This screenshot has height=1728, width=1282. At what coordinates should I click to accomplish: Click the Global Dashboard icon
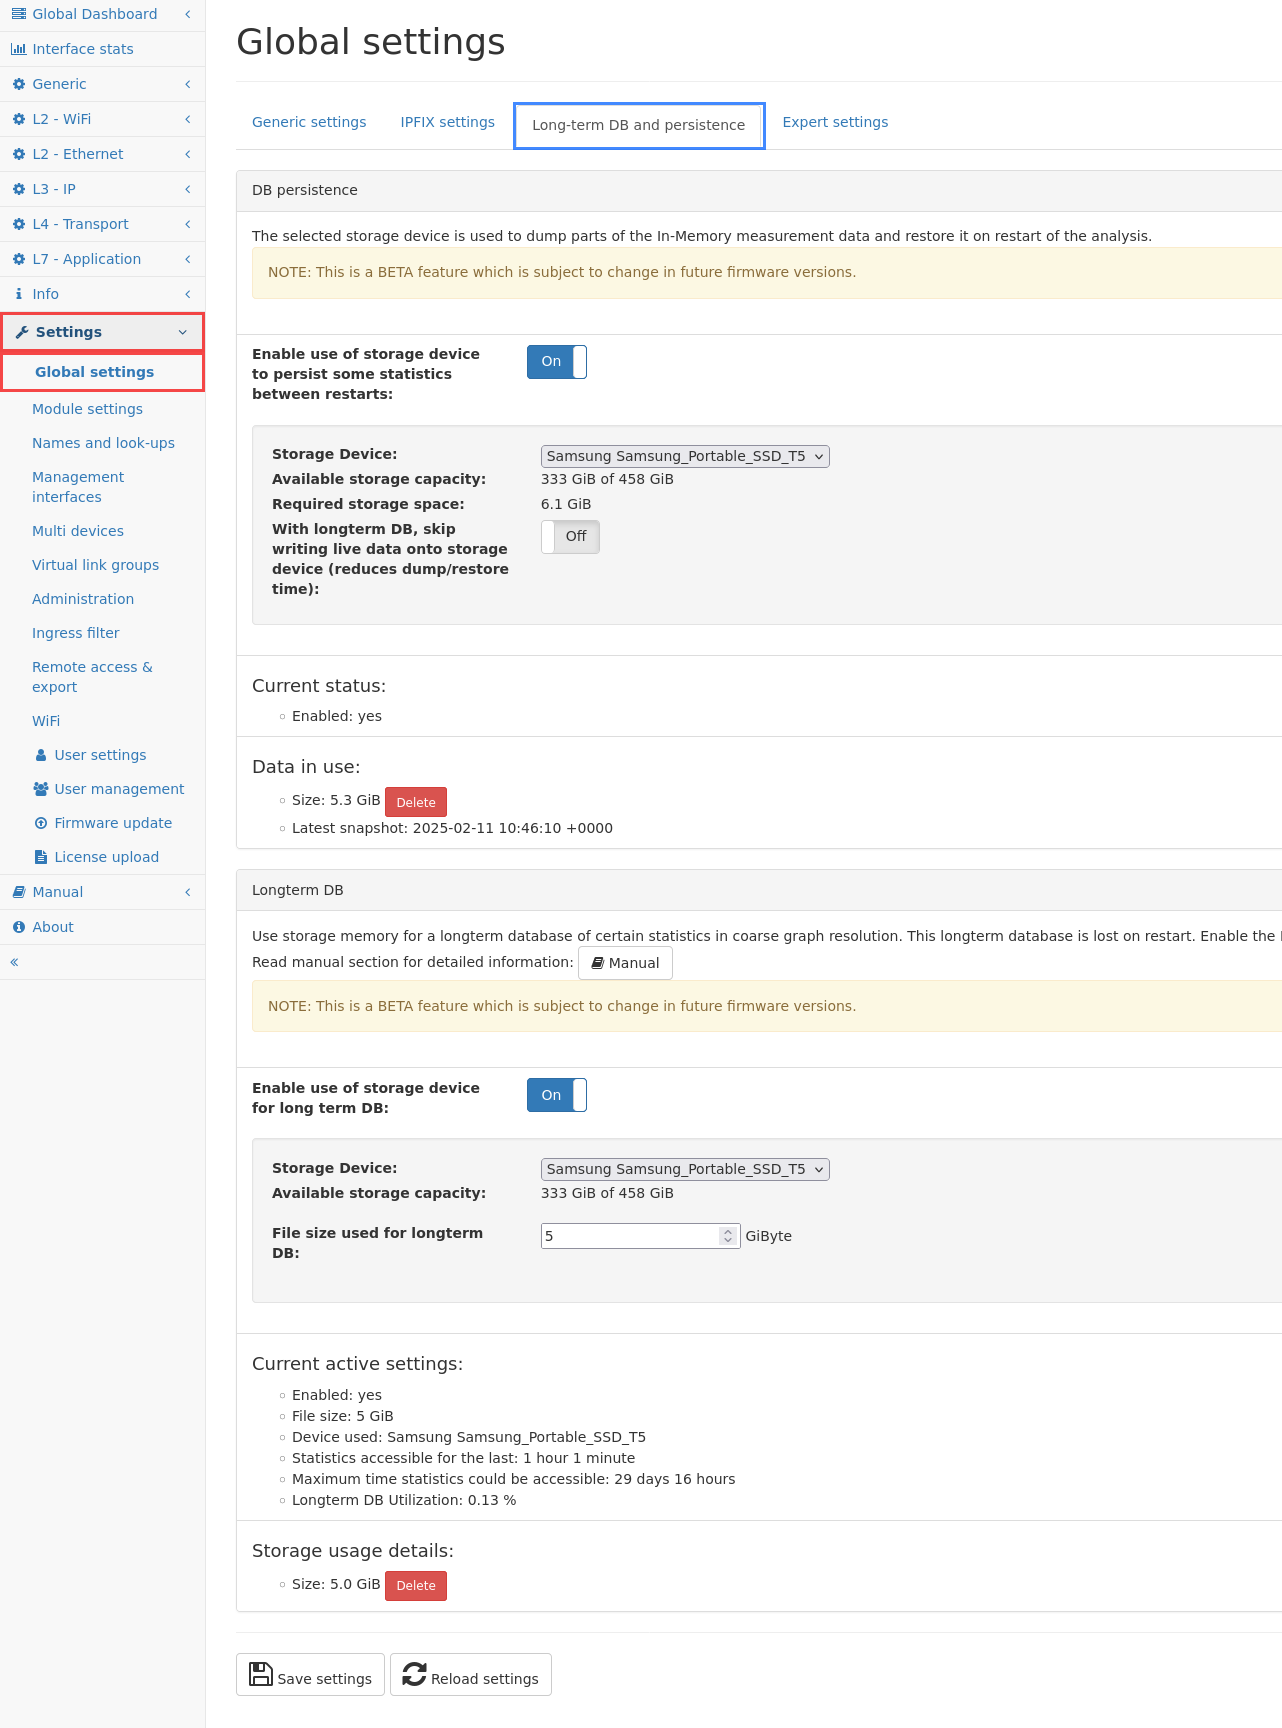pos(19,14)
